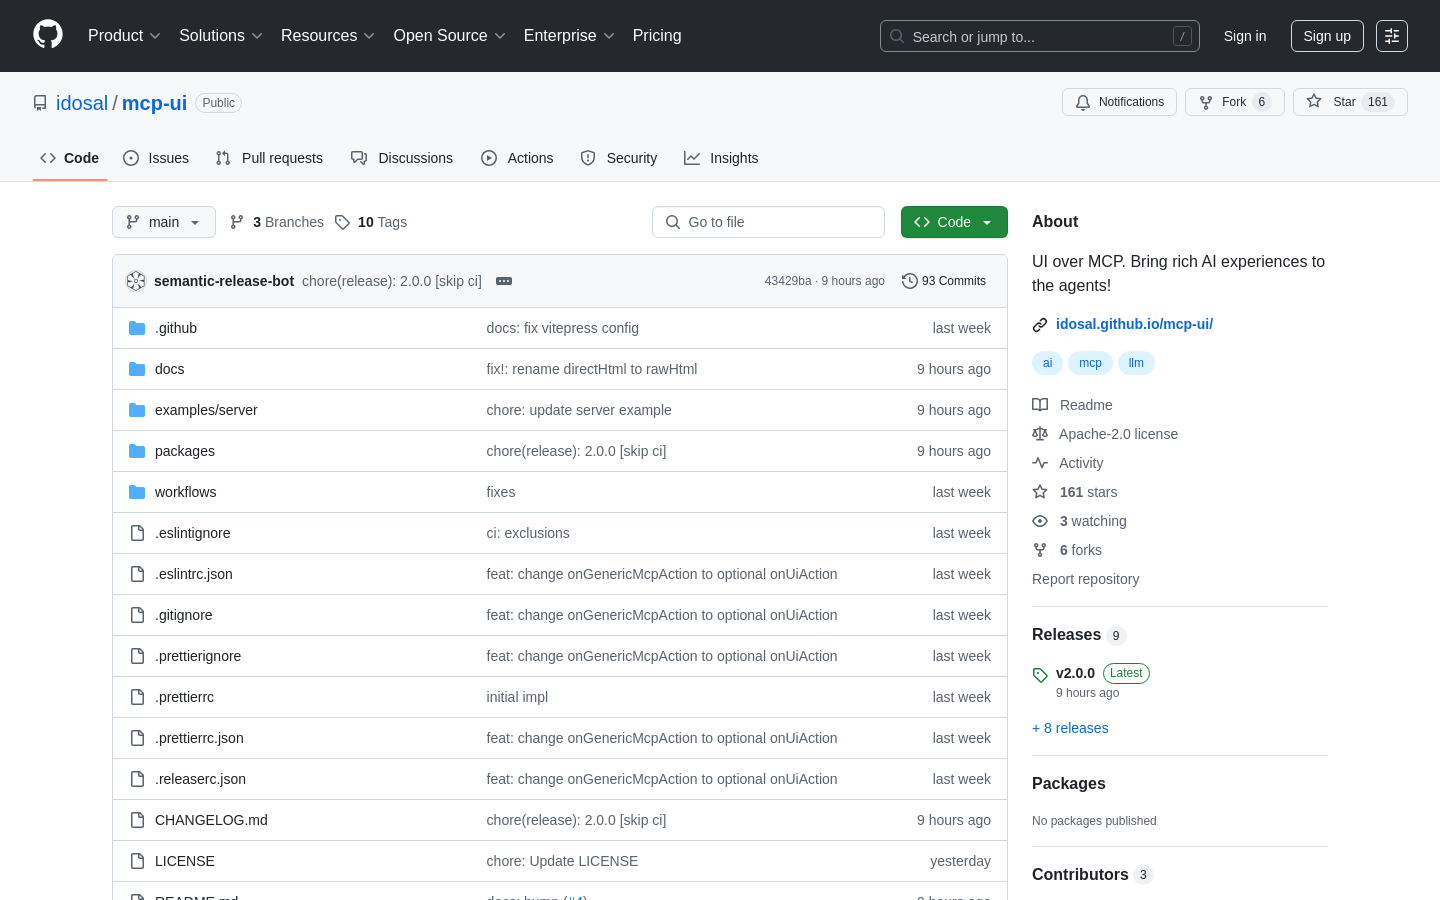Click the Report repository link
The height and width of the screenshot is (900, 1440).
[x=1085, y=579]
